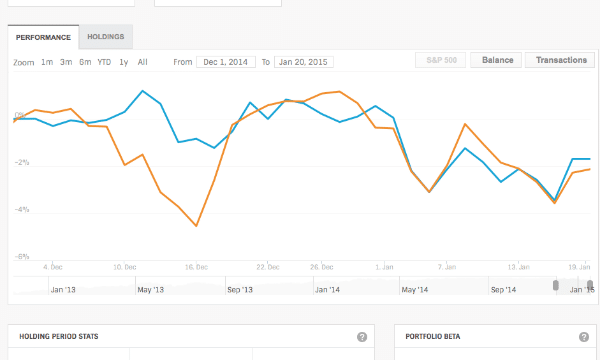This screenshot has height=360, width=600.
Task: Click the 1. Jan axis label
Action: [x=384, y=267]
